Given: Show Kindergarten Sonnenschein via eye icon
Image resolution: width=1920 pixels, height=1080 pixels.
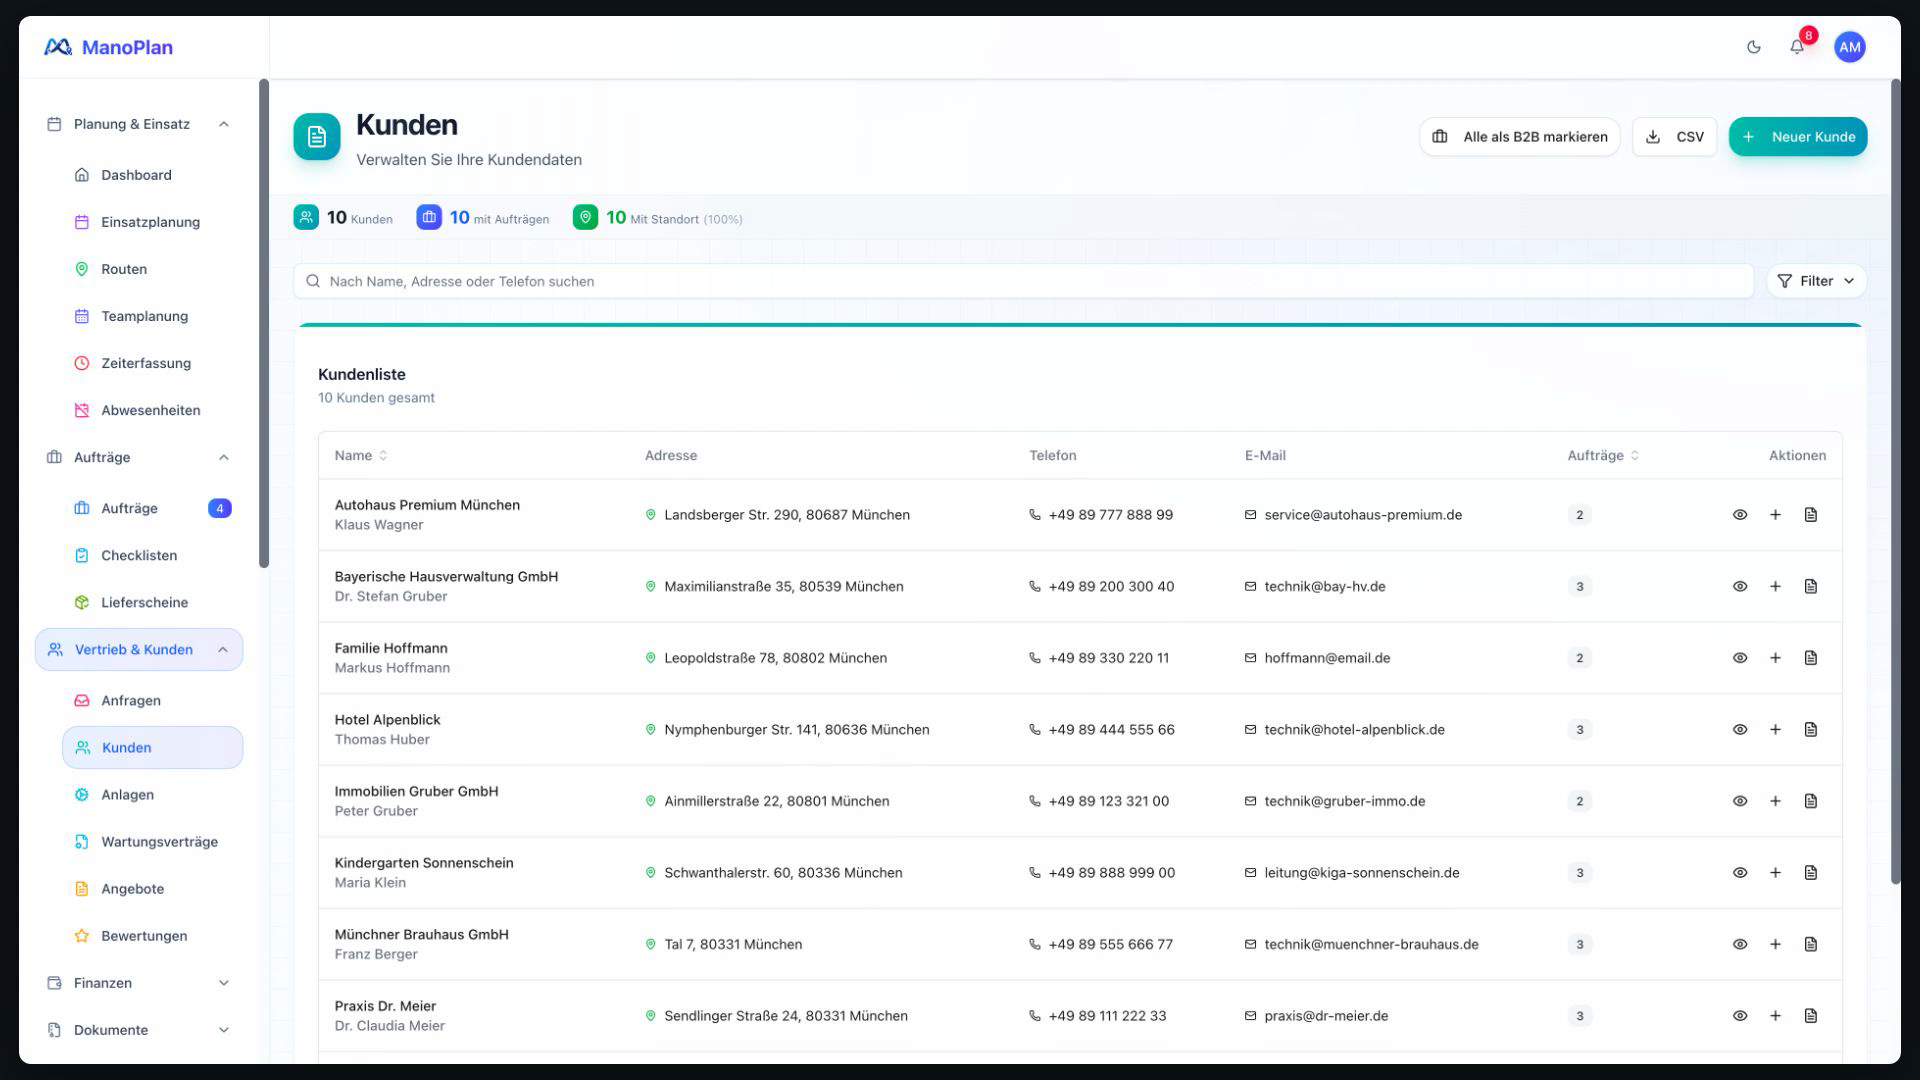Looking at the screenshot, I should pos(1740,873).
